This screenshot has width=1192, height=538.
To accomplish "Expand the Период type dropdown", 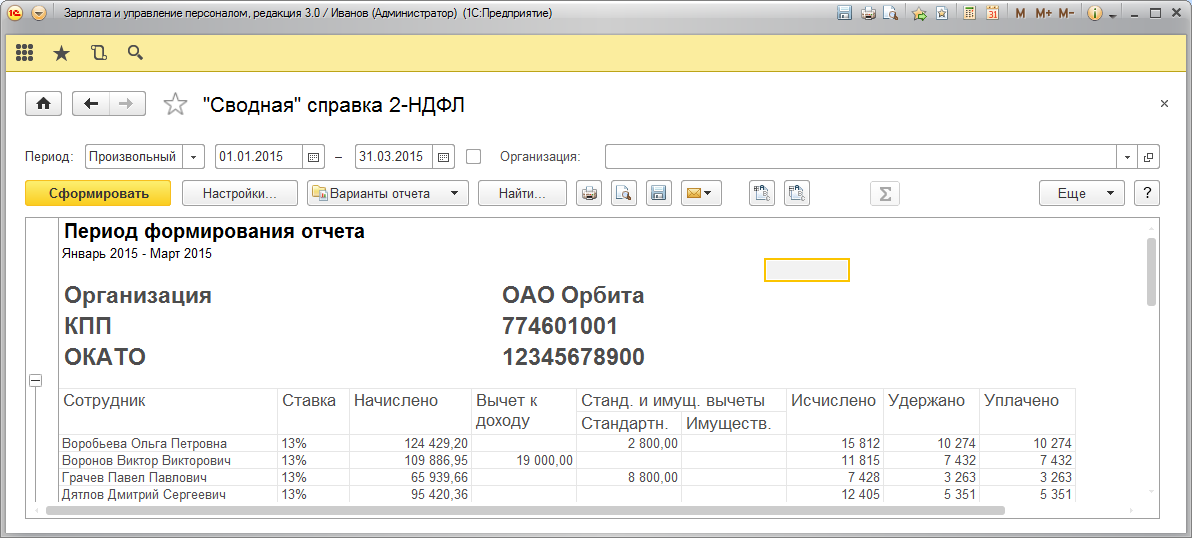I will [194, 157].
